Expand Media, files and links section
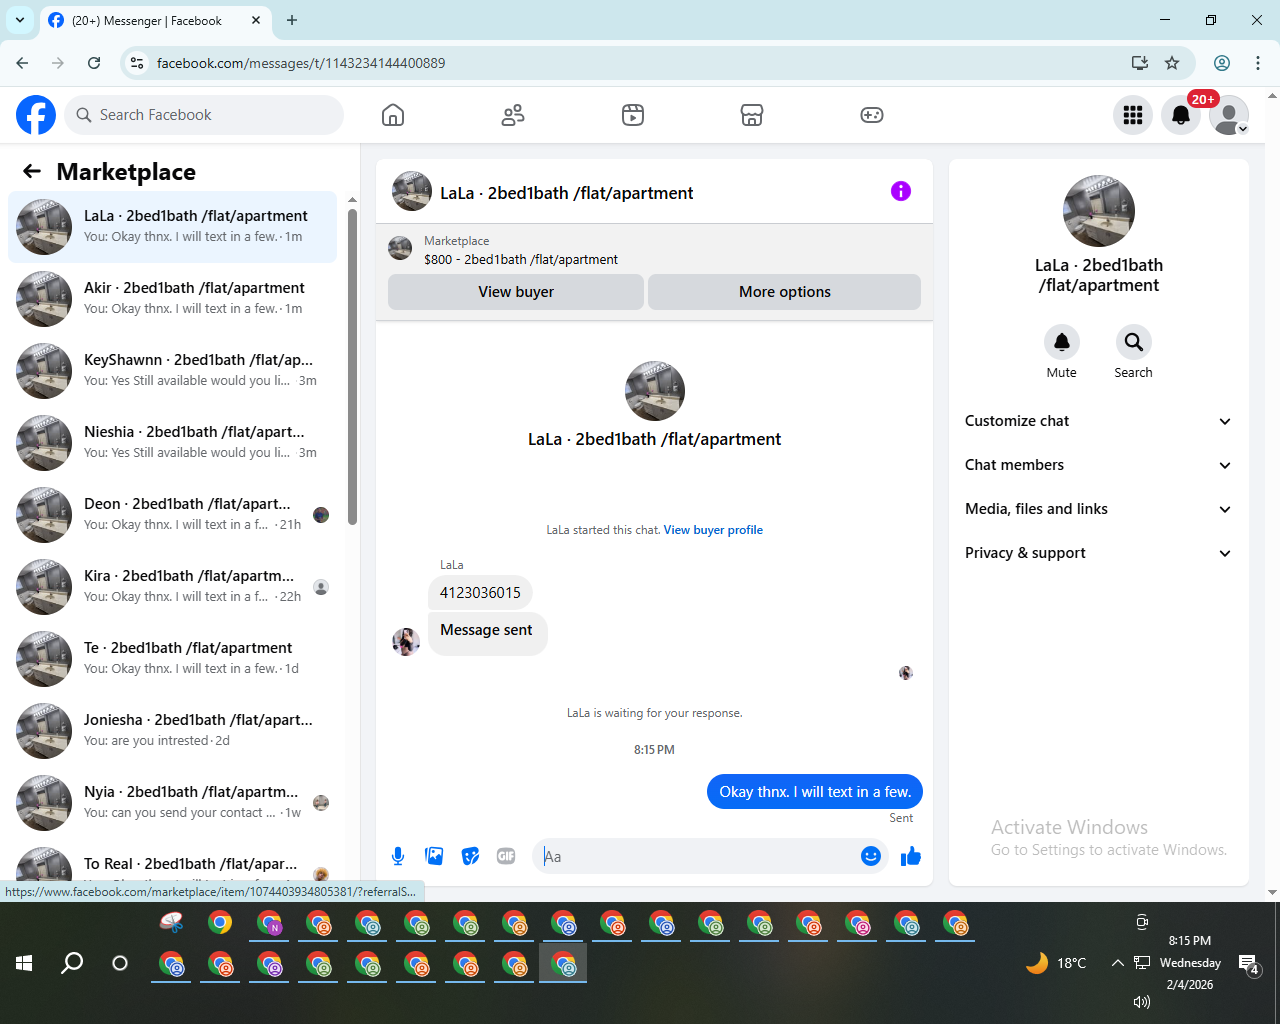Image resolution: width=1280 pixels, height=1024 pixels. click(1098, 509)
